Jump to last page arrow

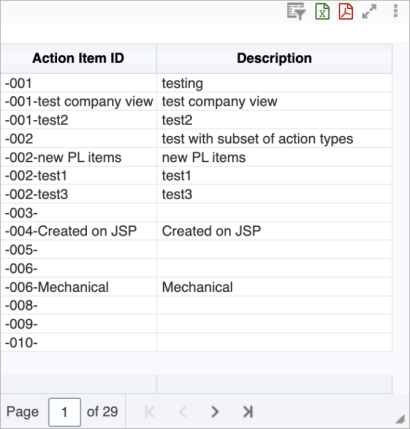pyautogui.click(x=248, y=412)
